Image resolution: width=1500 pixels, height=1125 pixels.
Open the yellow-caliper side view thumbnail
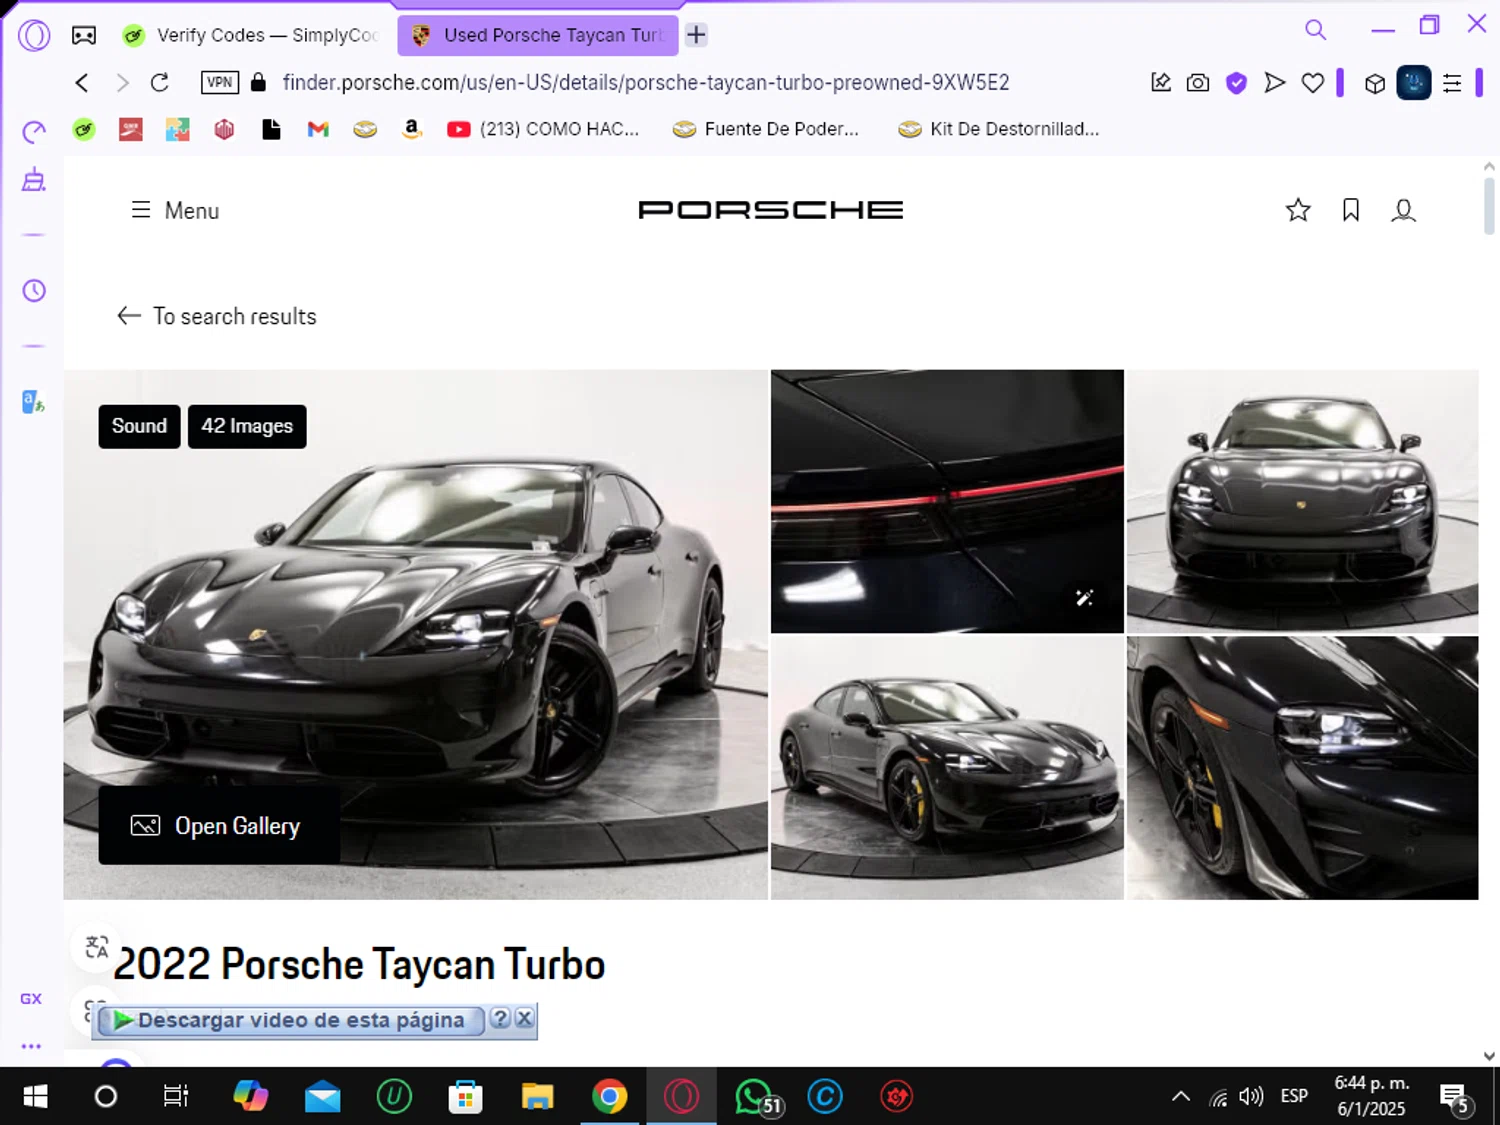pos(947,768)
